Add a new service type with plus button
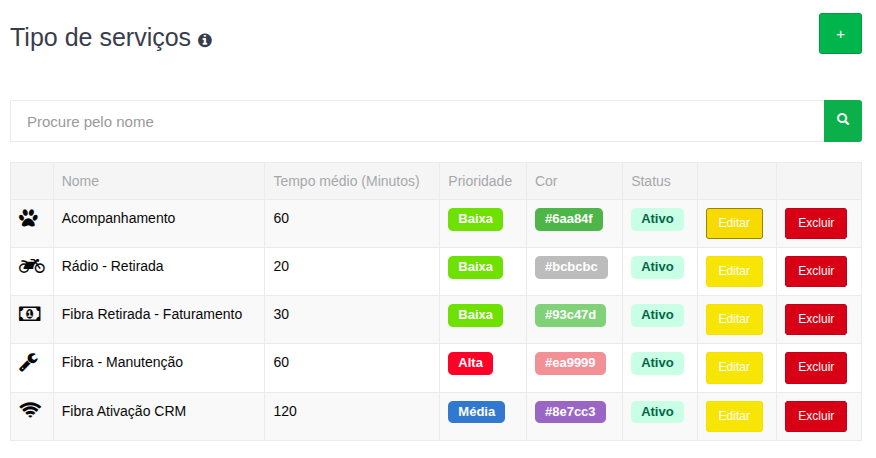876x458 pixels. point(840,34)
